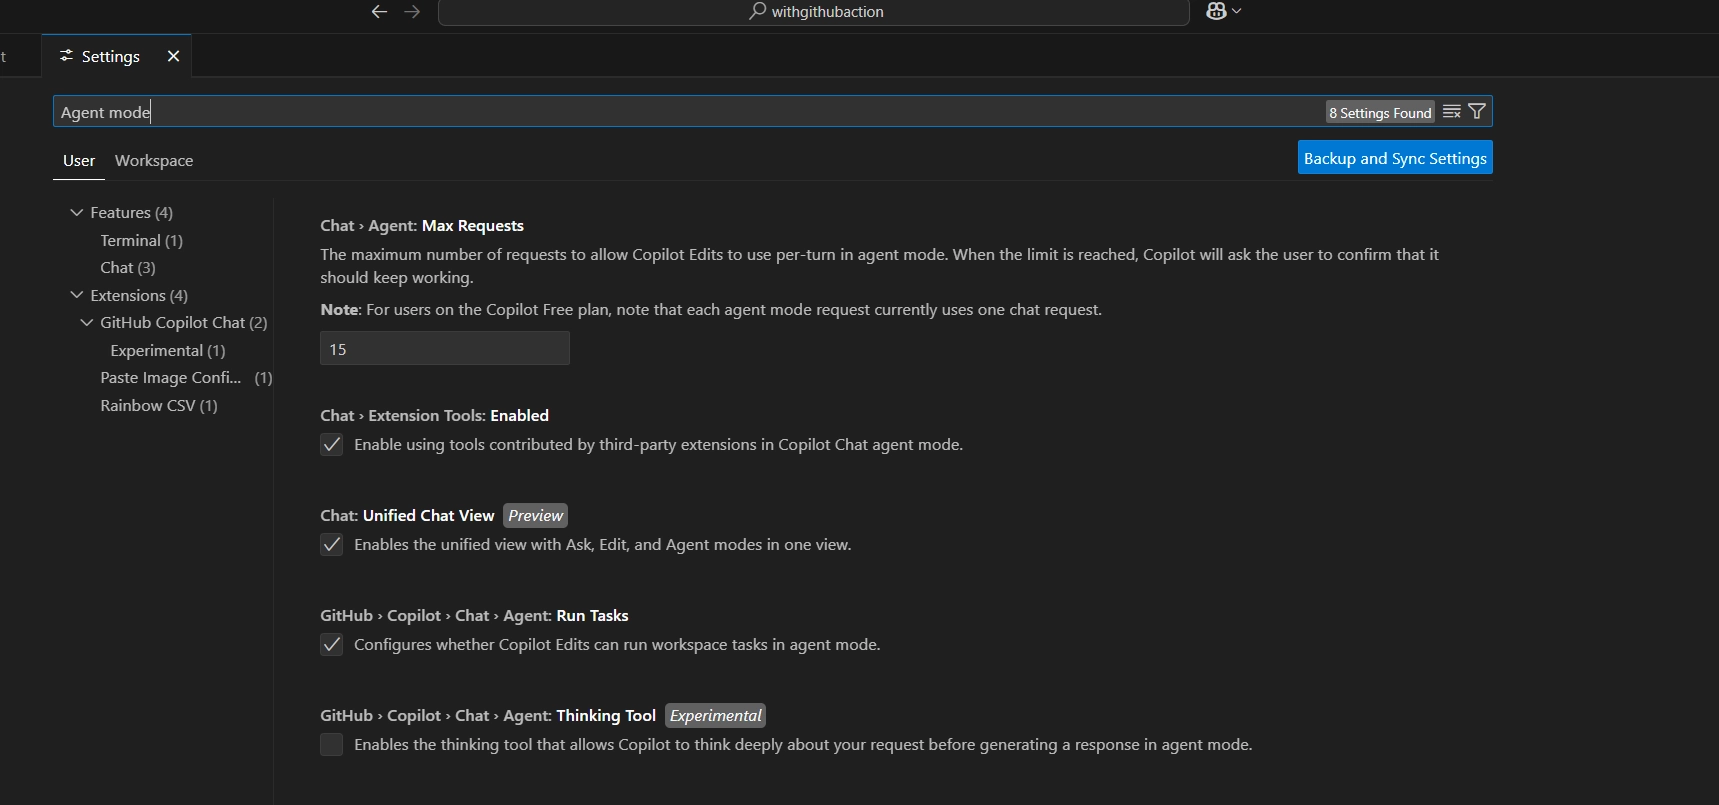Toggle Extension Tools Enabled checkbox
This screenshot has height=805, width=1719.
pos(332,445)
